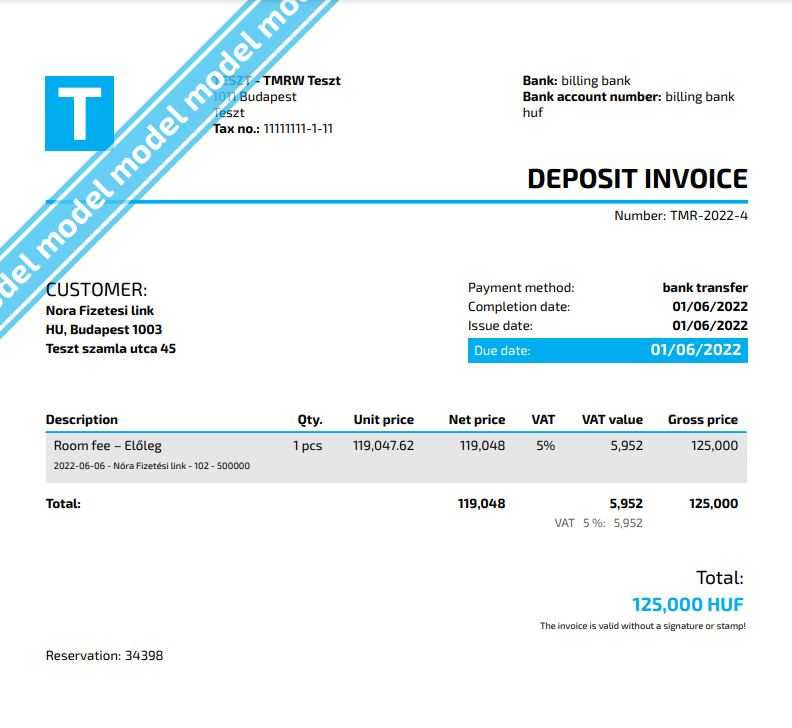Click the blue 125,000 HUF total amount
Screen dimensions: 792x728
coord(688,605)
